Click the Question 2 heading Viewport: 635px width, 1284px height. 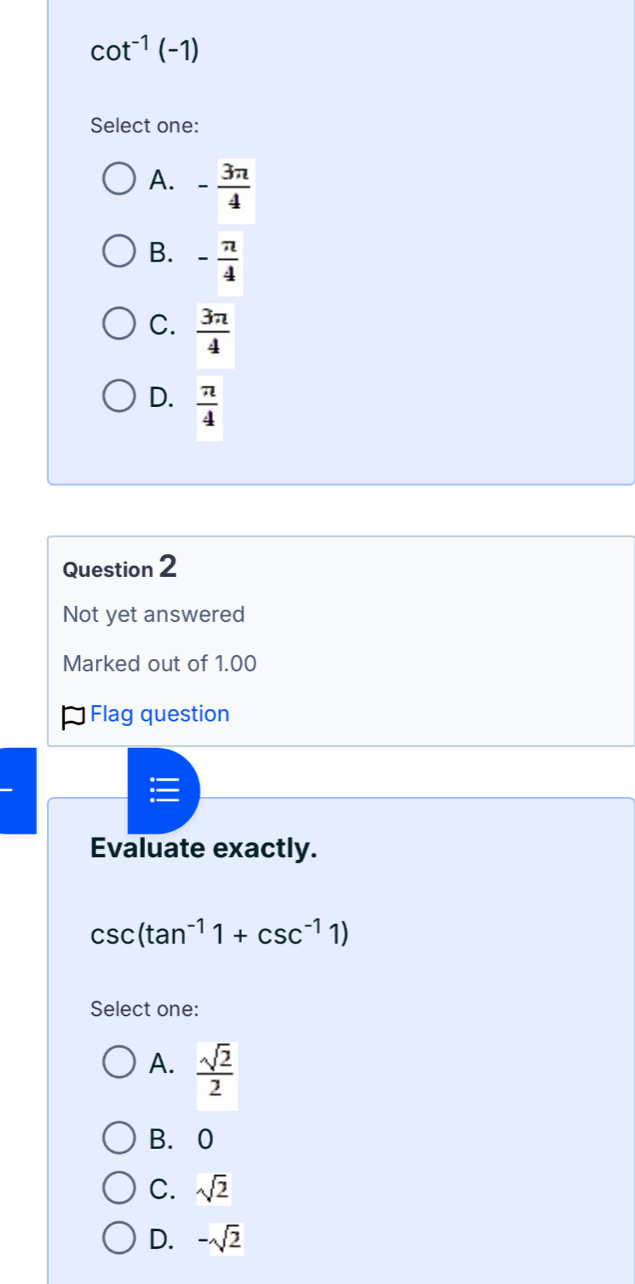pos(119,567)
